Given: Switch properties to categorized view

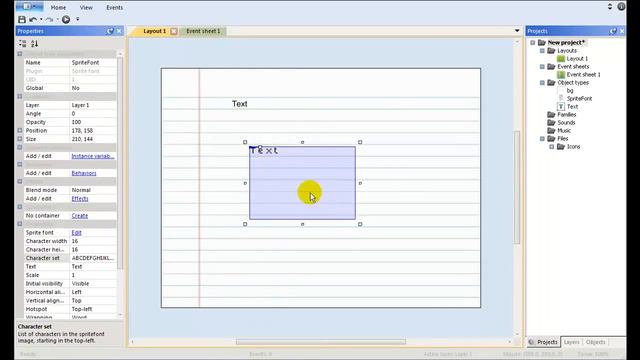Looking at the screenshot, I should tap(22, 43).
